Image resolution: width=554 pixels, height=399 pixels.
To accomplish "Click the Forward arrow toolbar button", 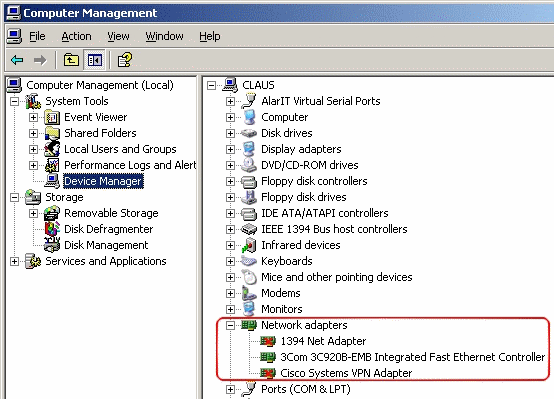I will click(x=40, y=60).
